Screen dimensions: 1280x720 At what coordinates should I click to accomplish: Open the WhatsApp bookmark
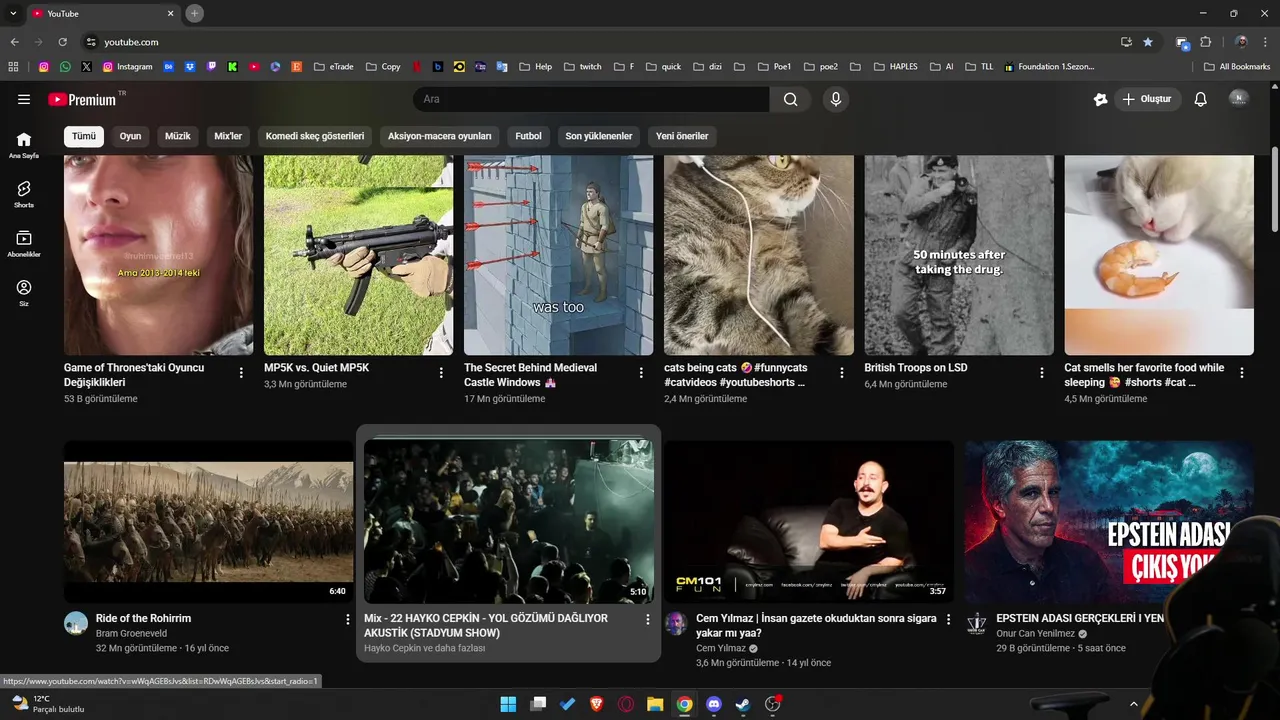pos(65,67)
